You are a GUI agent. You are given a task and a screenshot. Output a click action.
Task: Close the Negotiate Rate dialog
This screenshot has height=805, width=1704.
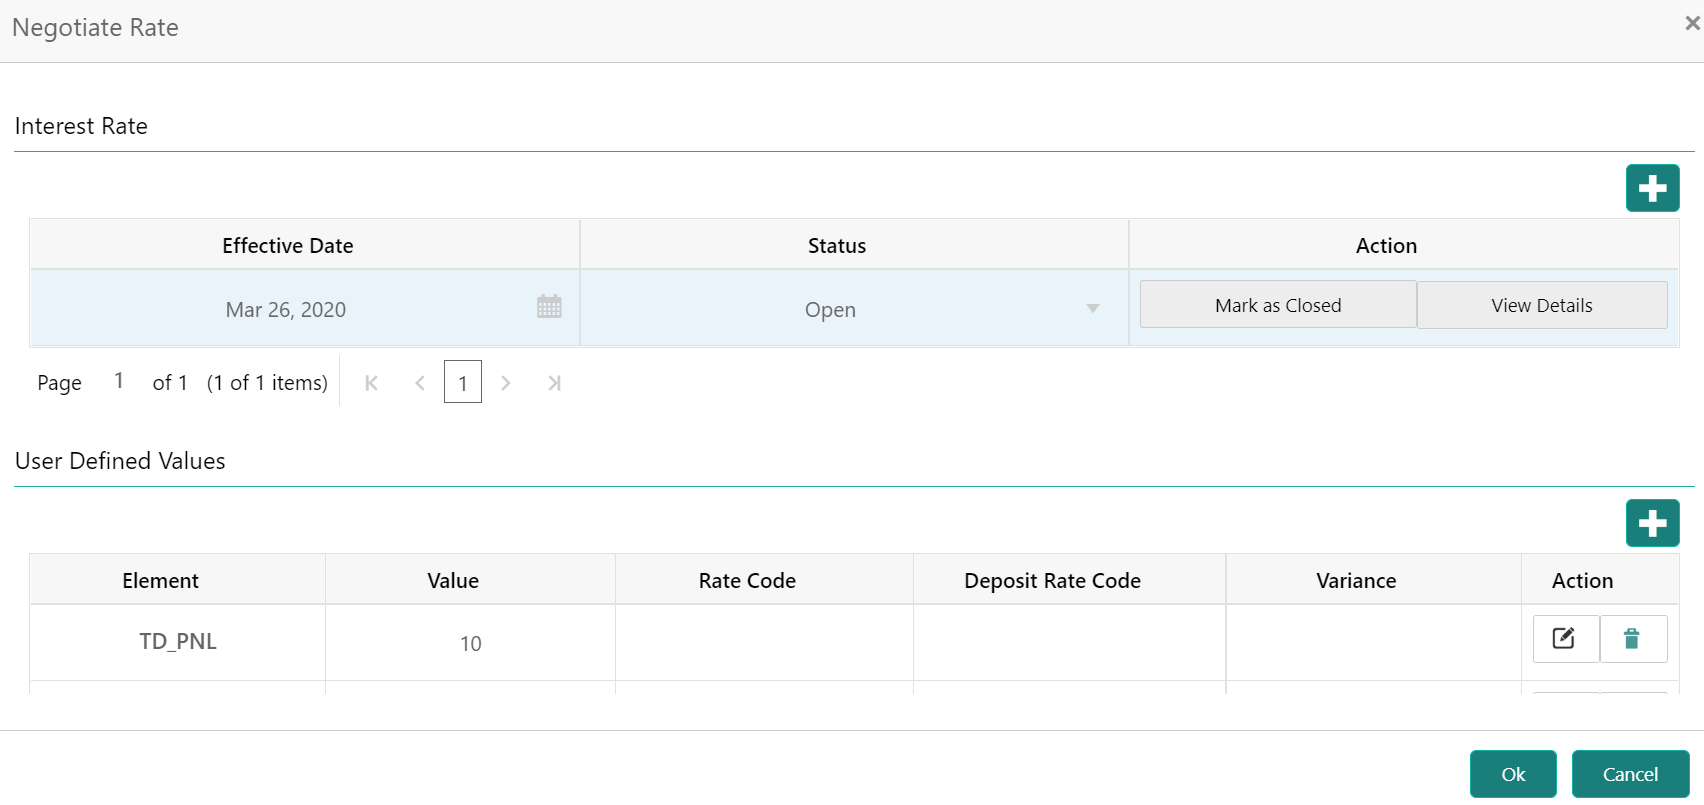pos(1692,23)
